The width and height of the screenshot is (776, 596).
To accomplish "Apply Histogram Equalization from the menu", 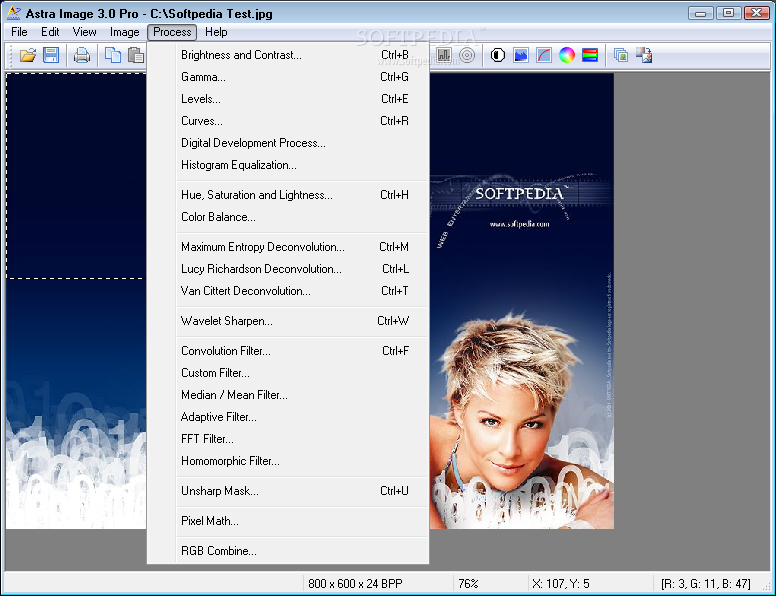I will [x=288, y=165].
